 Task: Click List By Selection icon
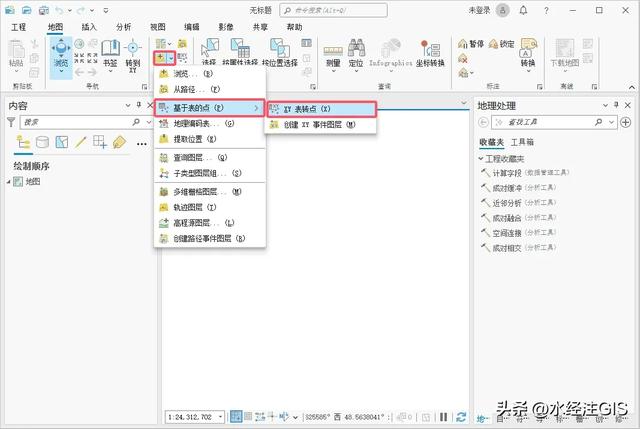coord(62,142)
